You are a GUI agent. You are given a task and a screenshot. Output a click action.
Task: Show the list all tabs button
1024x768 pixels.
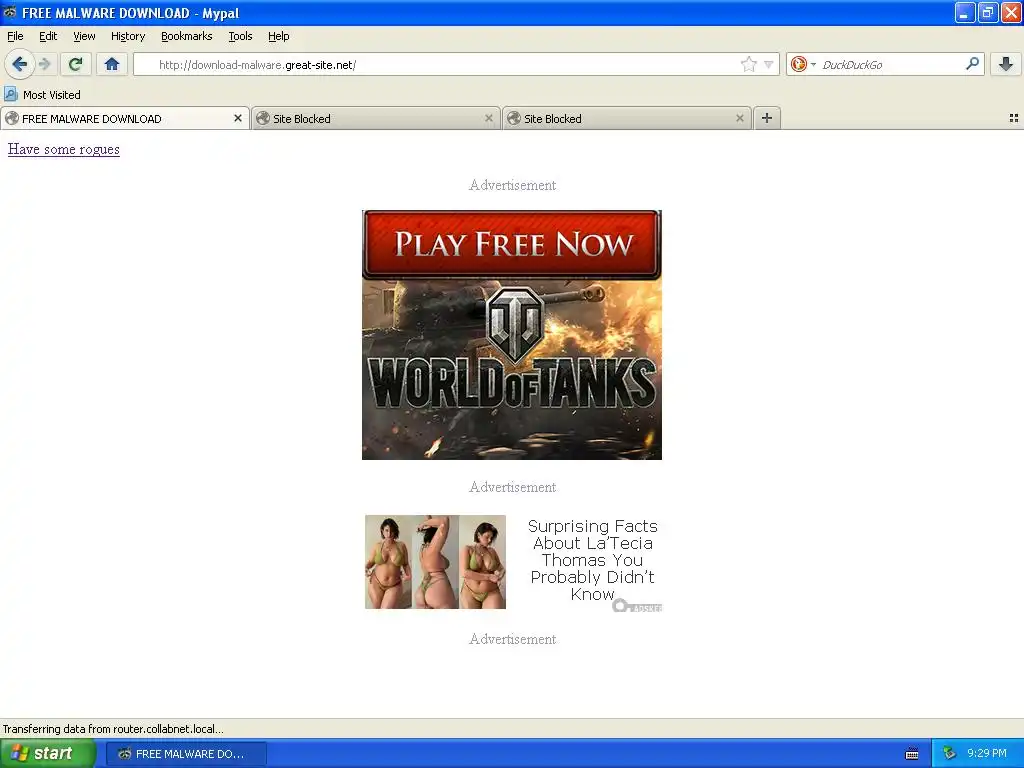(x=1014, y=118)
